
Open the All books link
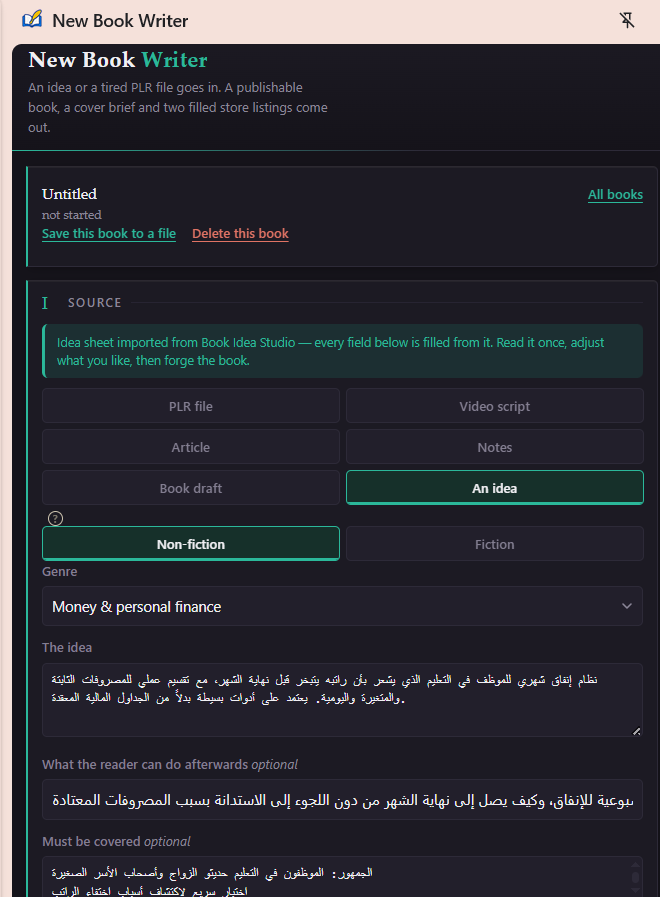point(615,195)
